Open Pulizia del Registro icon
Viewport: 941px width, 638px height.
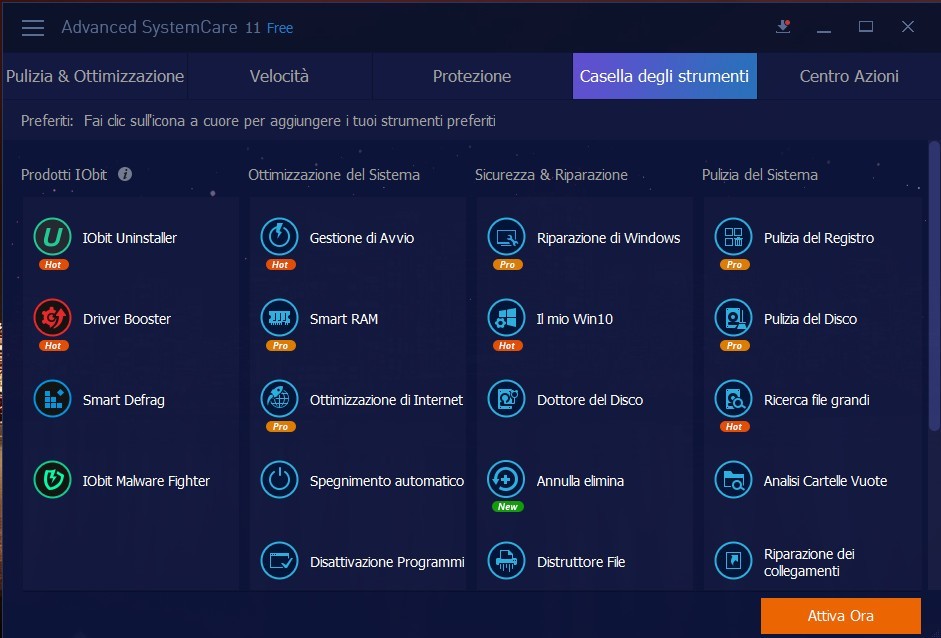(x=733, y=238)
